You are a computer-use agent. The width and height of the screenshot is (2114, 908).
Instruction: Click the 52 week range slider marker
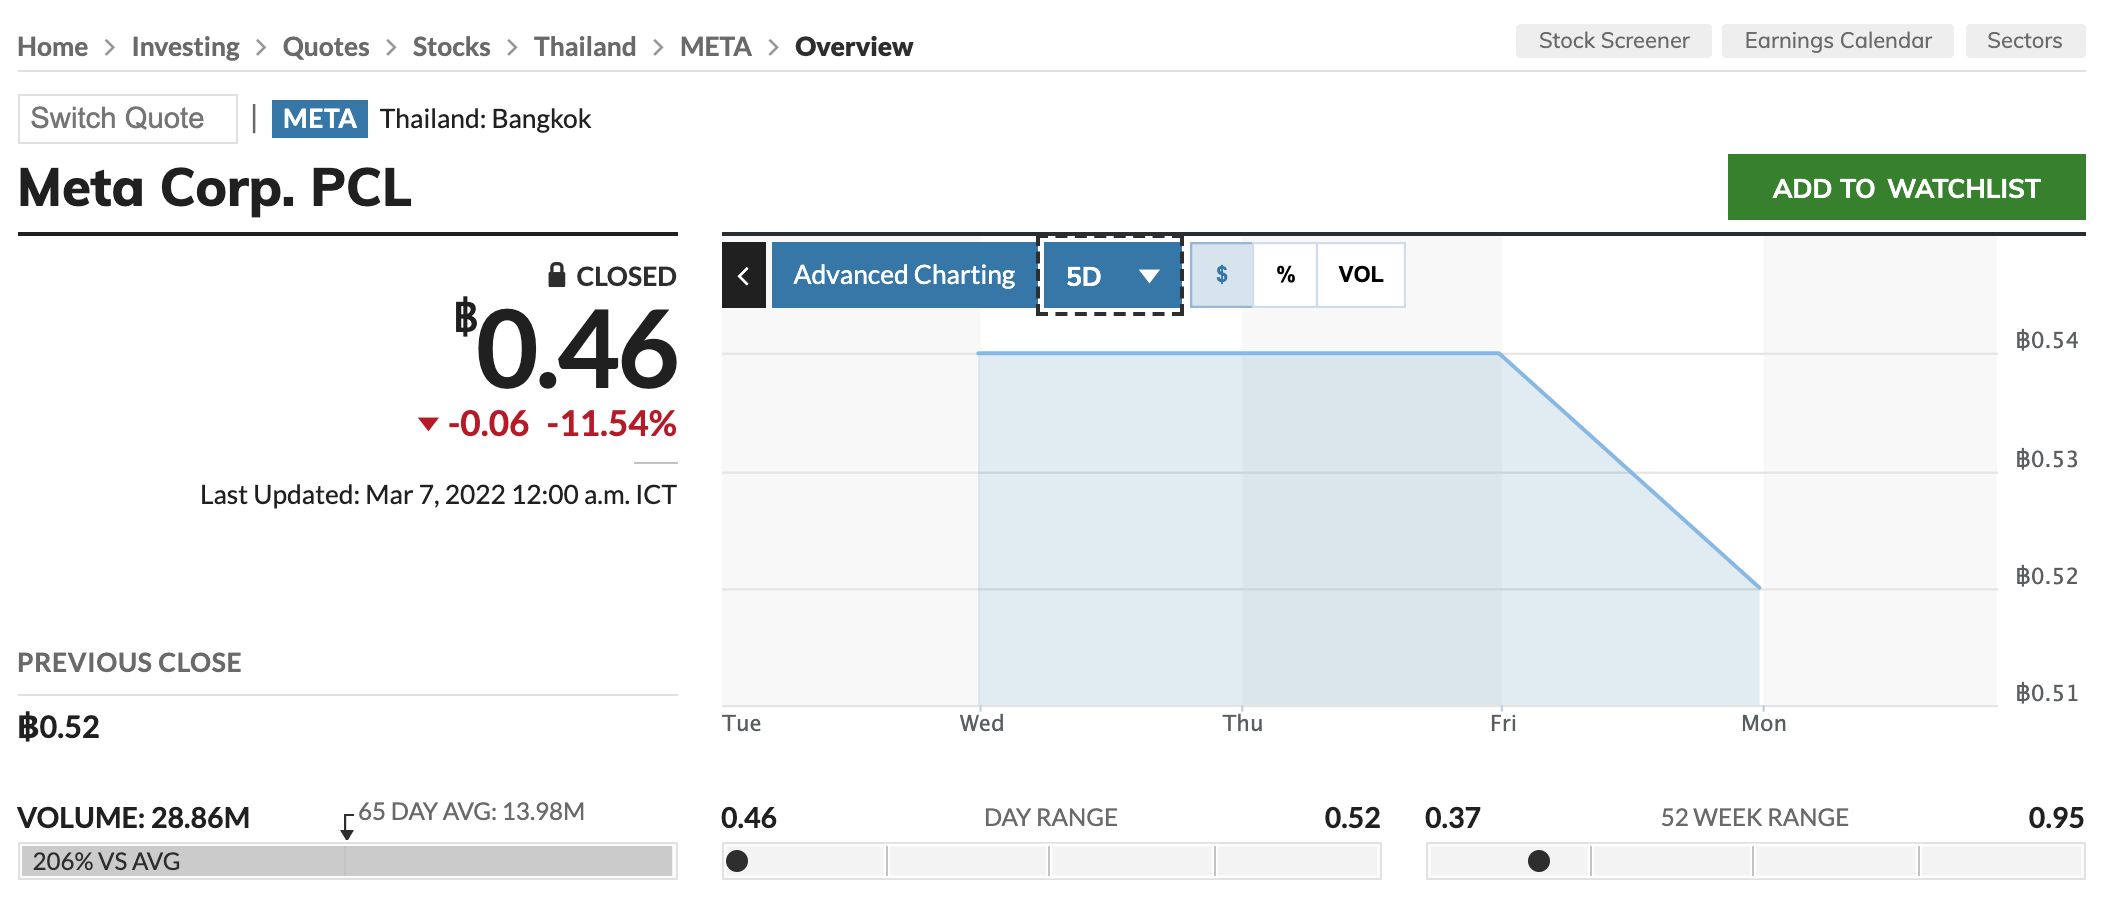coord(1539,861)
